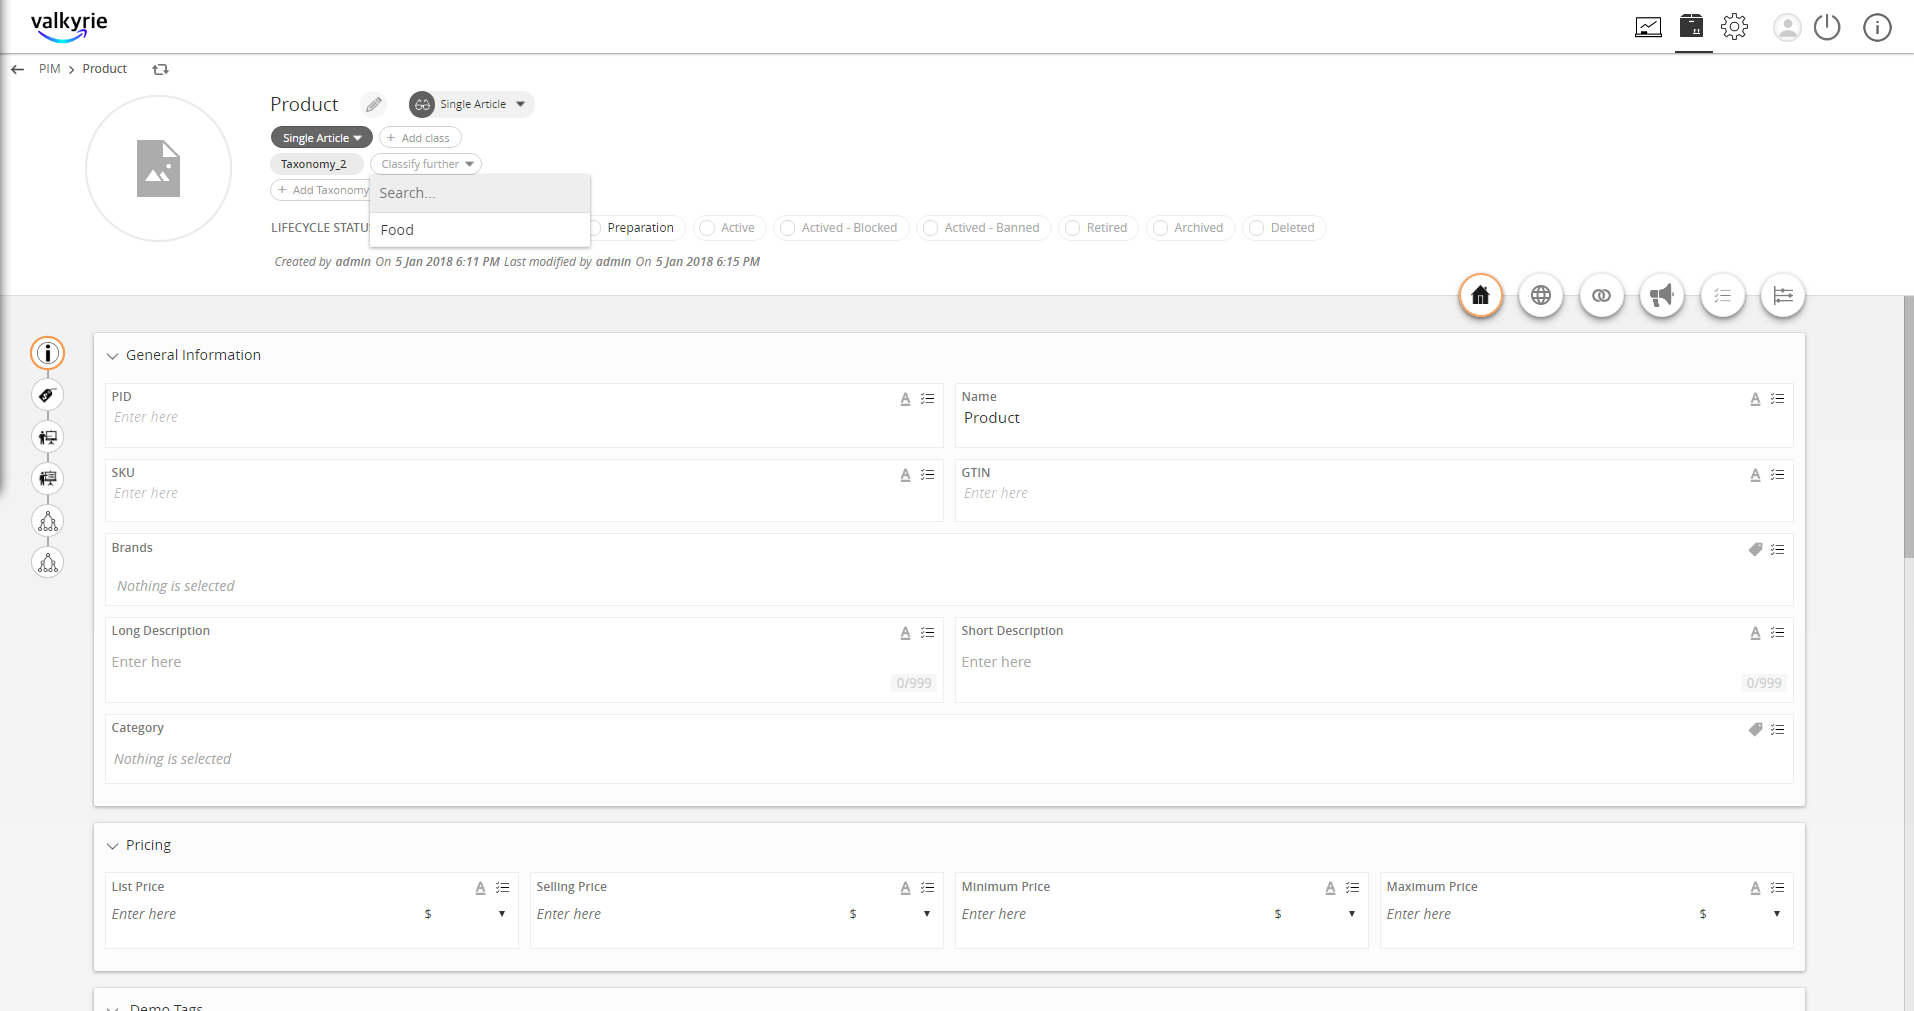Click the tag icon on Category field
The image size is (1914, 1011).
pyautogui.click(x=1755, y=730)
